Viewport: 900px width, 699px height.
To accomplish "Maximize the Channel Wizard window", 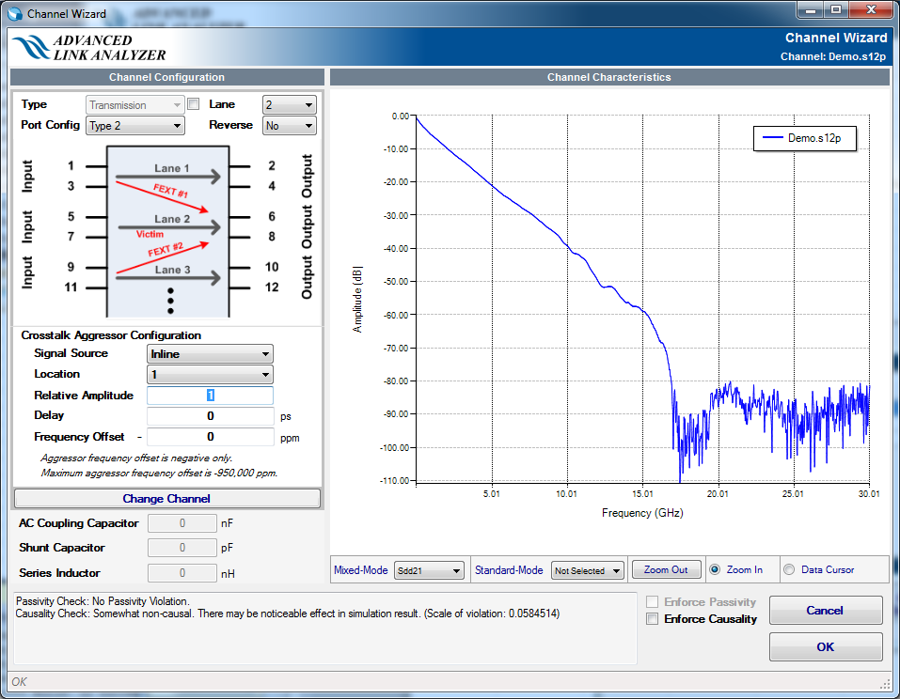I will tap(834, 11).
